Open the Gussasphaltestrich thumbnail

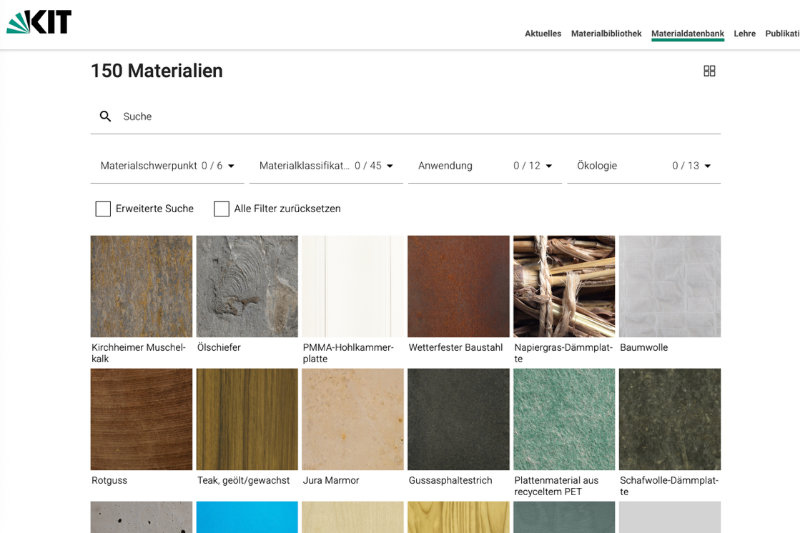click(458, 419)
